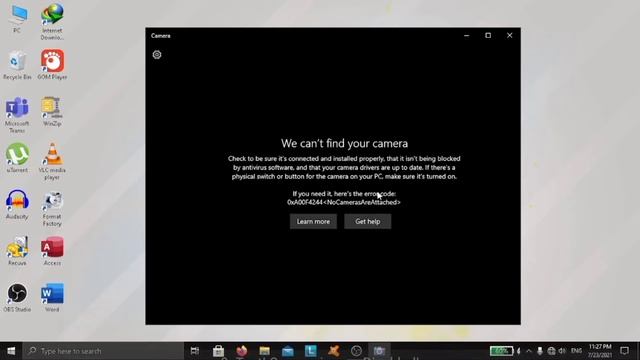Open the PC desktop icon
This screenshot has width=640, height=360.
tap(17, 19)
